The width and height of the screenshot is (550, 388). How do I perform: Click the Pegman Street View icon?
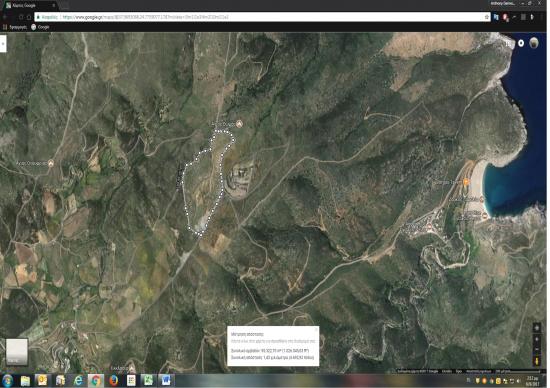point(537,361)
